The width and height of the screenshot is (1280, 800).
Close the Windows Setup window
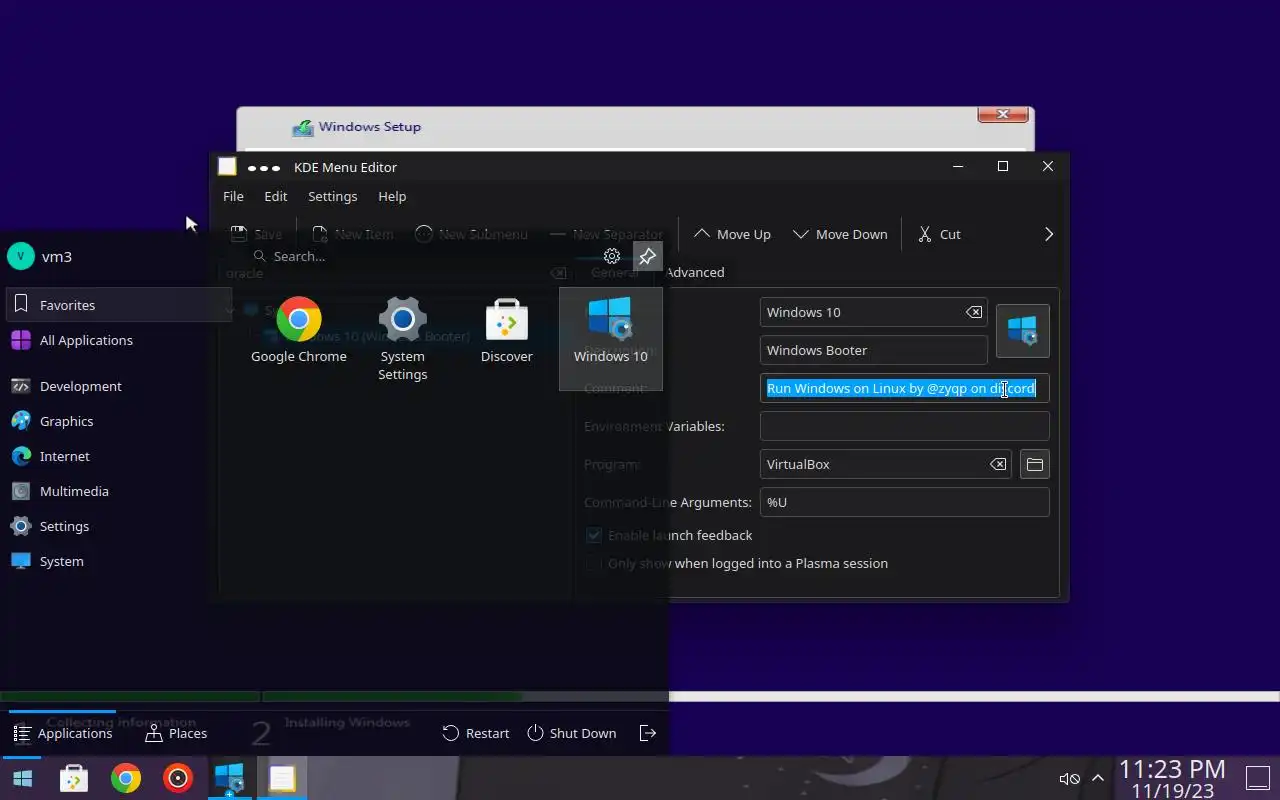1003,115
